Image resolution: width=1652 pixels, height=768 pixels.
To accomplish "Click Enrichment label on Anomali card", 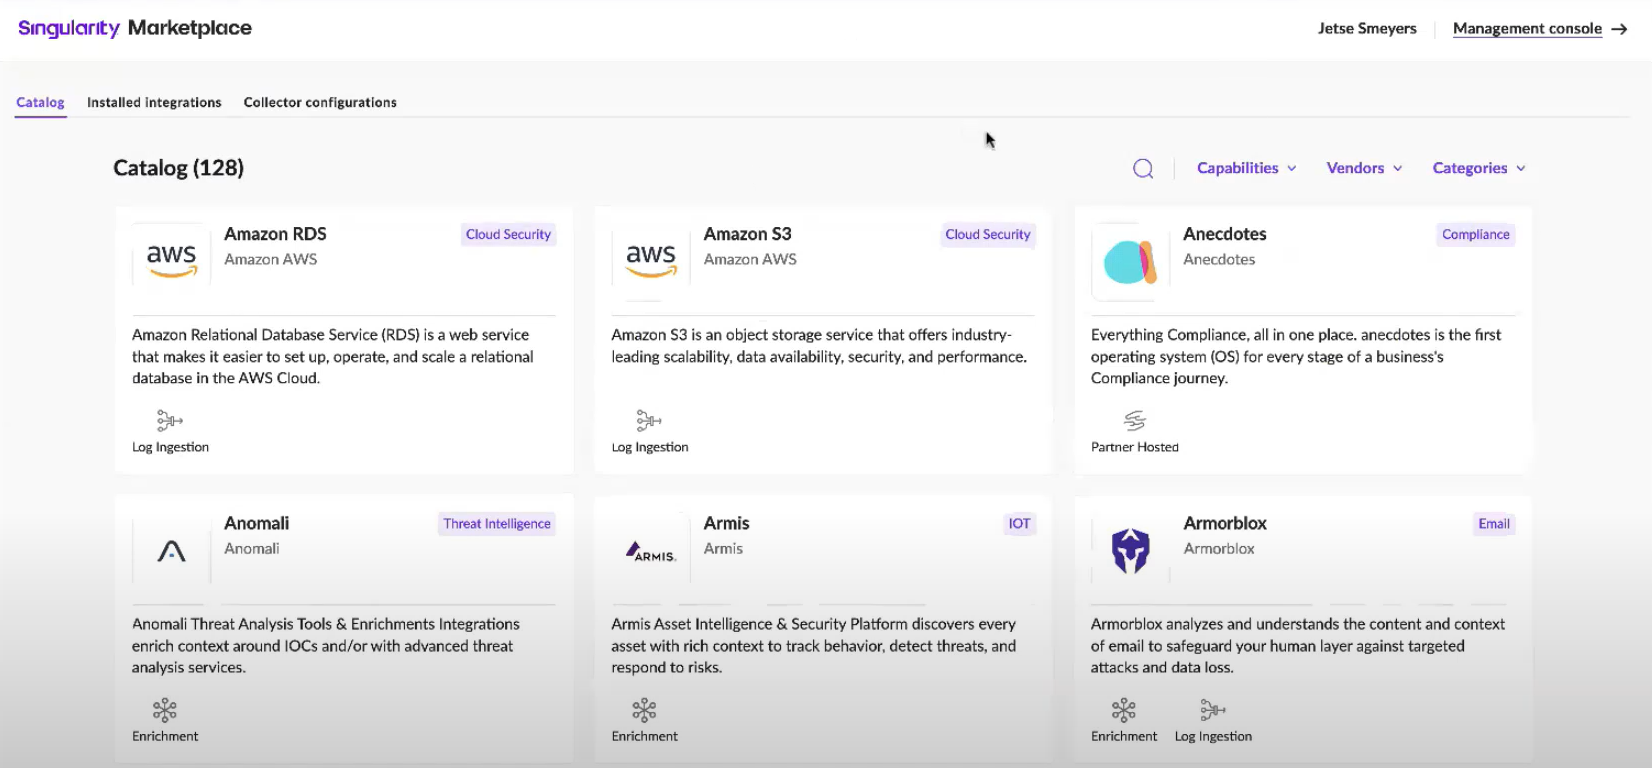I will (x=165, y=736).
